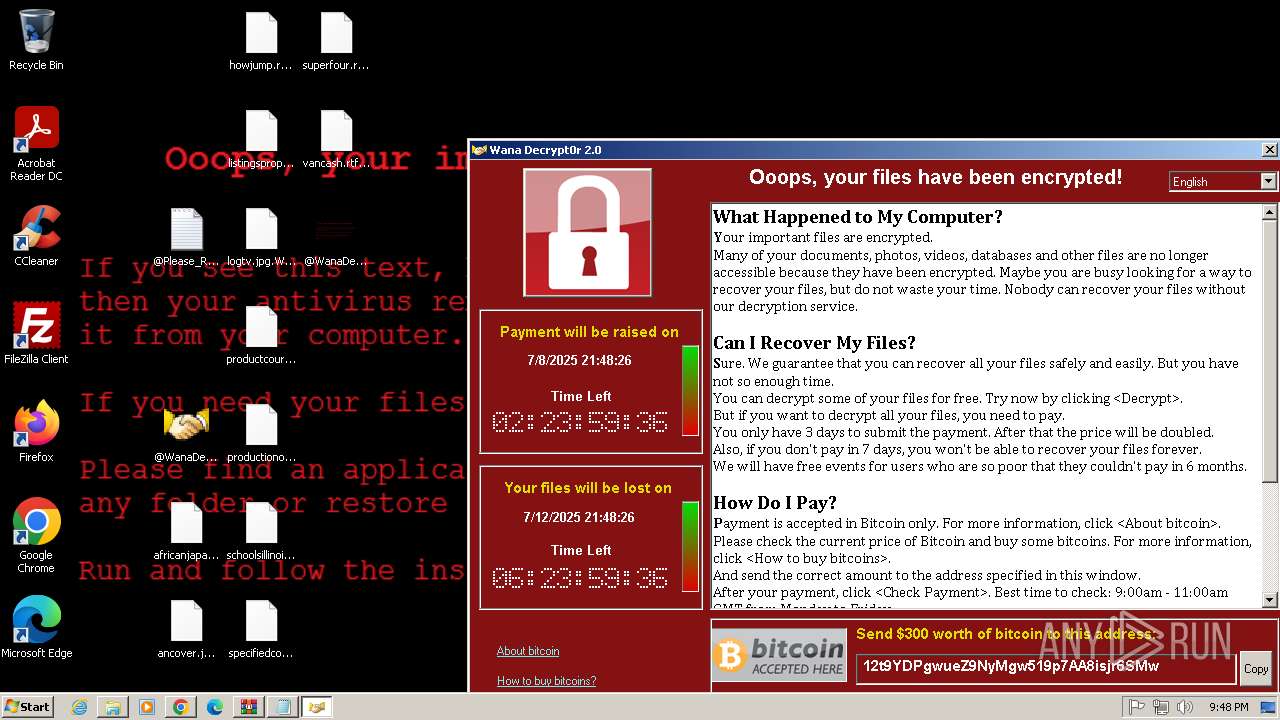Click the 9:48 PM tray clock

click(x=1228, y=707)
